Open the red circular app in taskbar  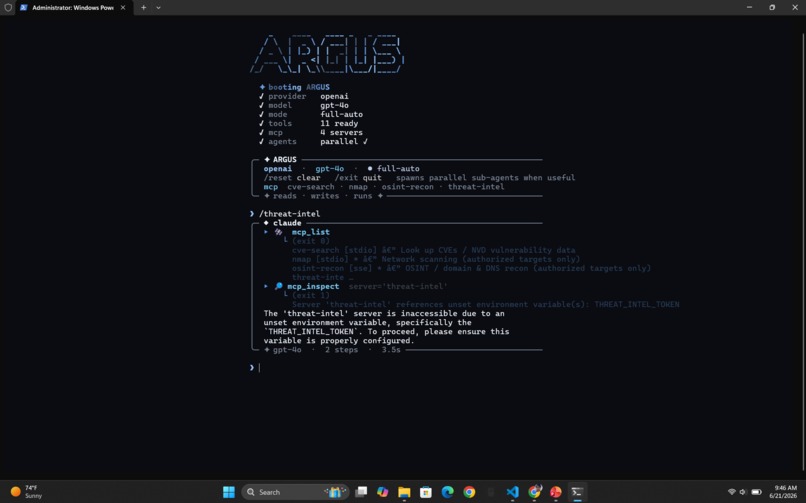coord(556,492)
